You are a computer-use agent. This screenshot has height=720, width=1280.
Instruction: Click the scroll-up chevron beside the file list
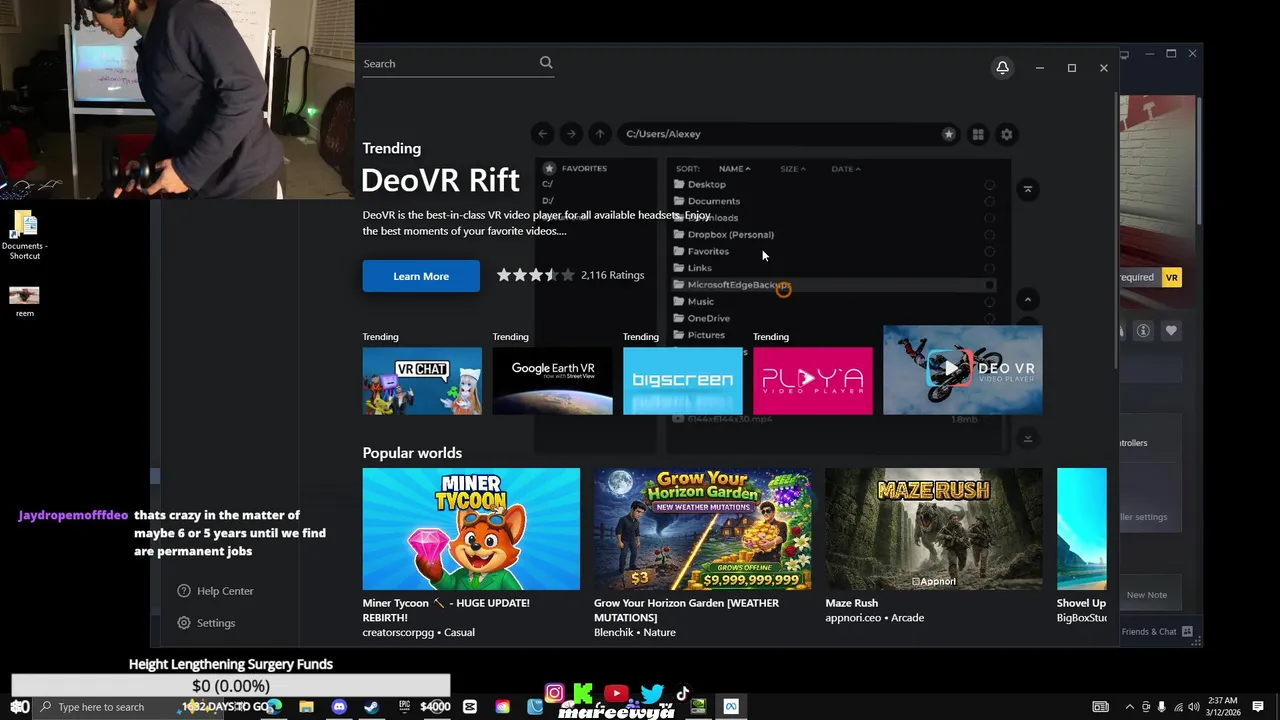point(1027,300)
